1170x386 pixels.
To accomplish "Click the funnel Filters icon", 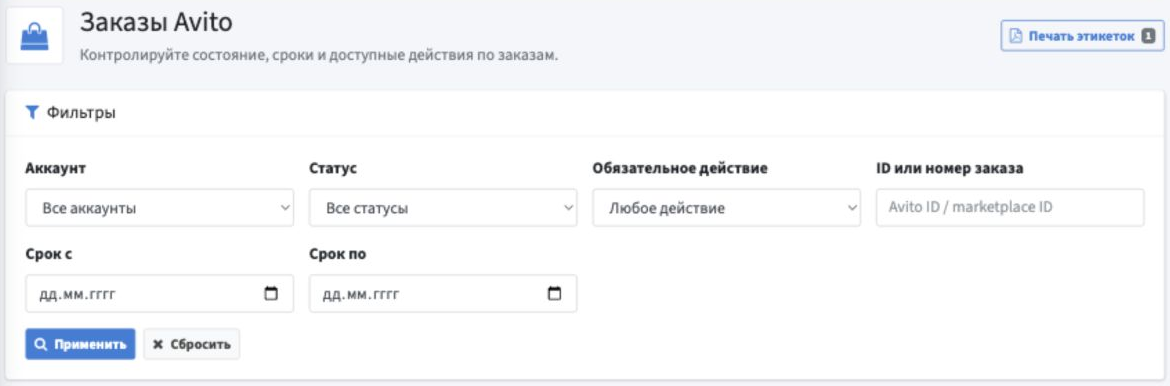I will [x=31, y=113].
